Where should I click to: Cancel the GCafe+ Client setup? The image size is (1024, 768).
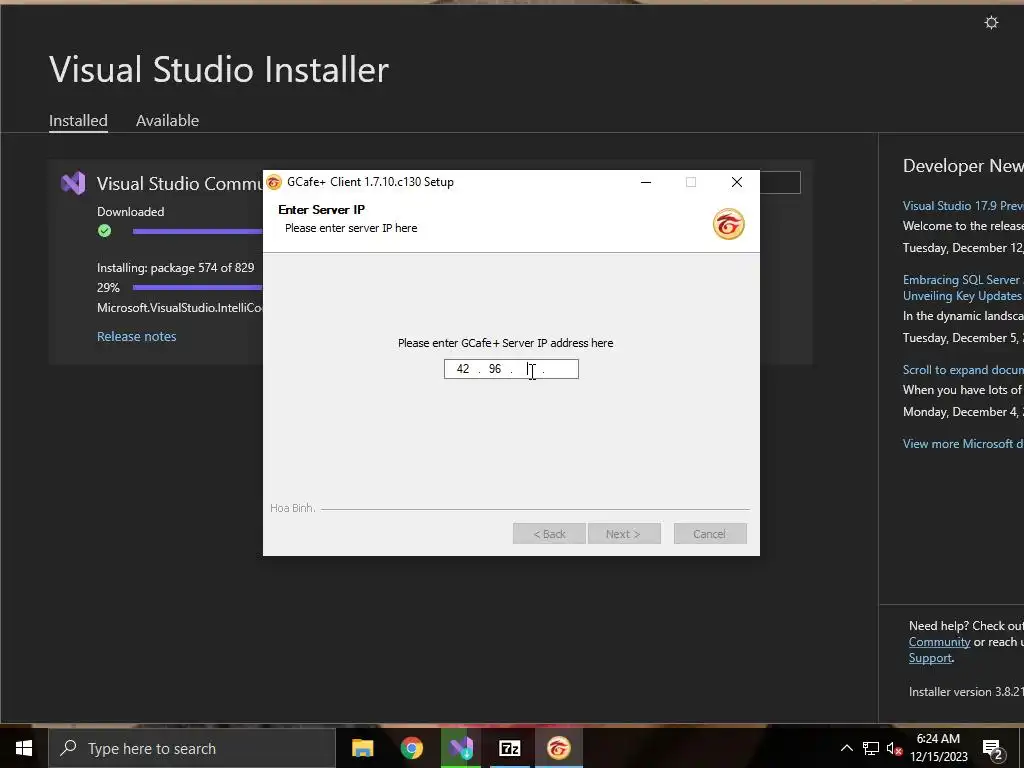[x=710, y=534]
